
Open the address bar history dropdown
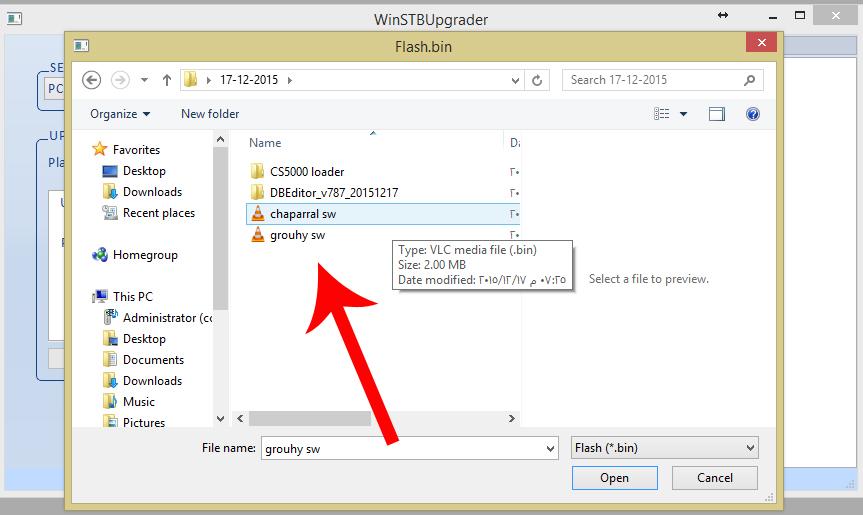[515, 81]
